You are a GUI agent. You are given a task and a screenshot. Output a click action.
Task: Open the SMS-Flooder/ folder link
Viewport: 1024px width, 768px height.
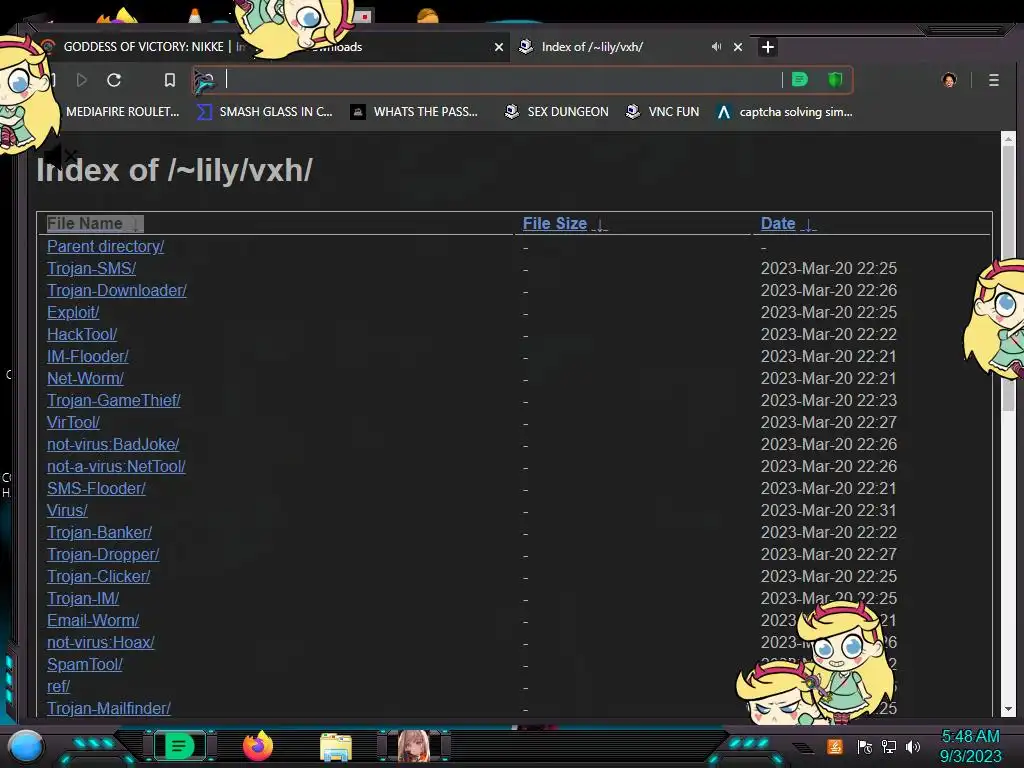[96, 488]
